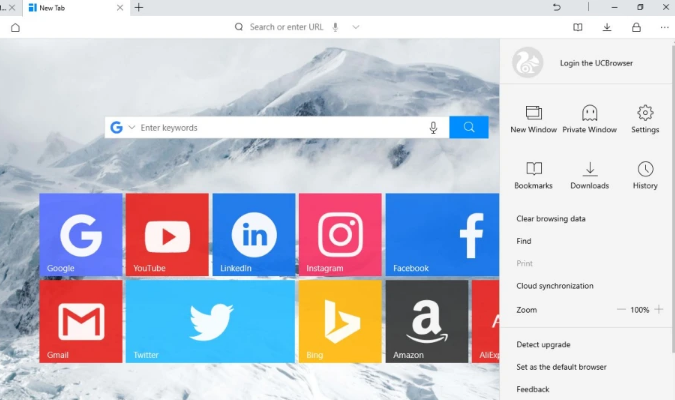The height and width of the screenshot is (400, 675).
Task: Open History clock in menu panel
Action: 645,176
